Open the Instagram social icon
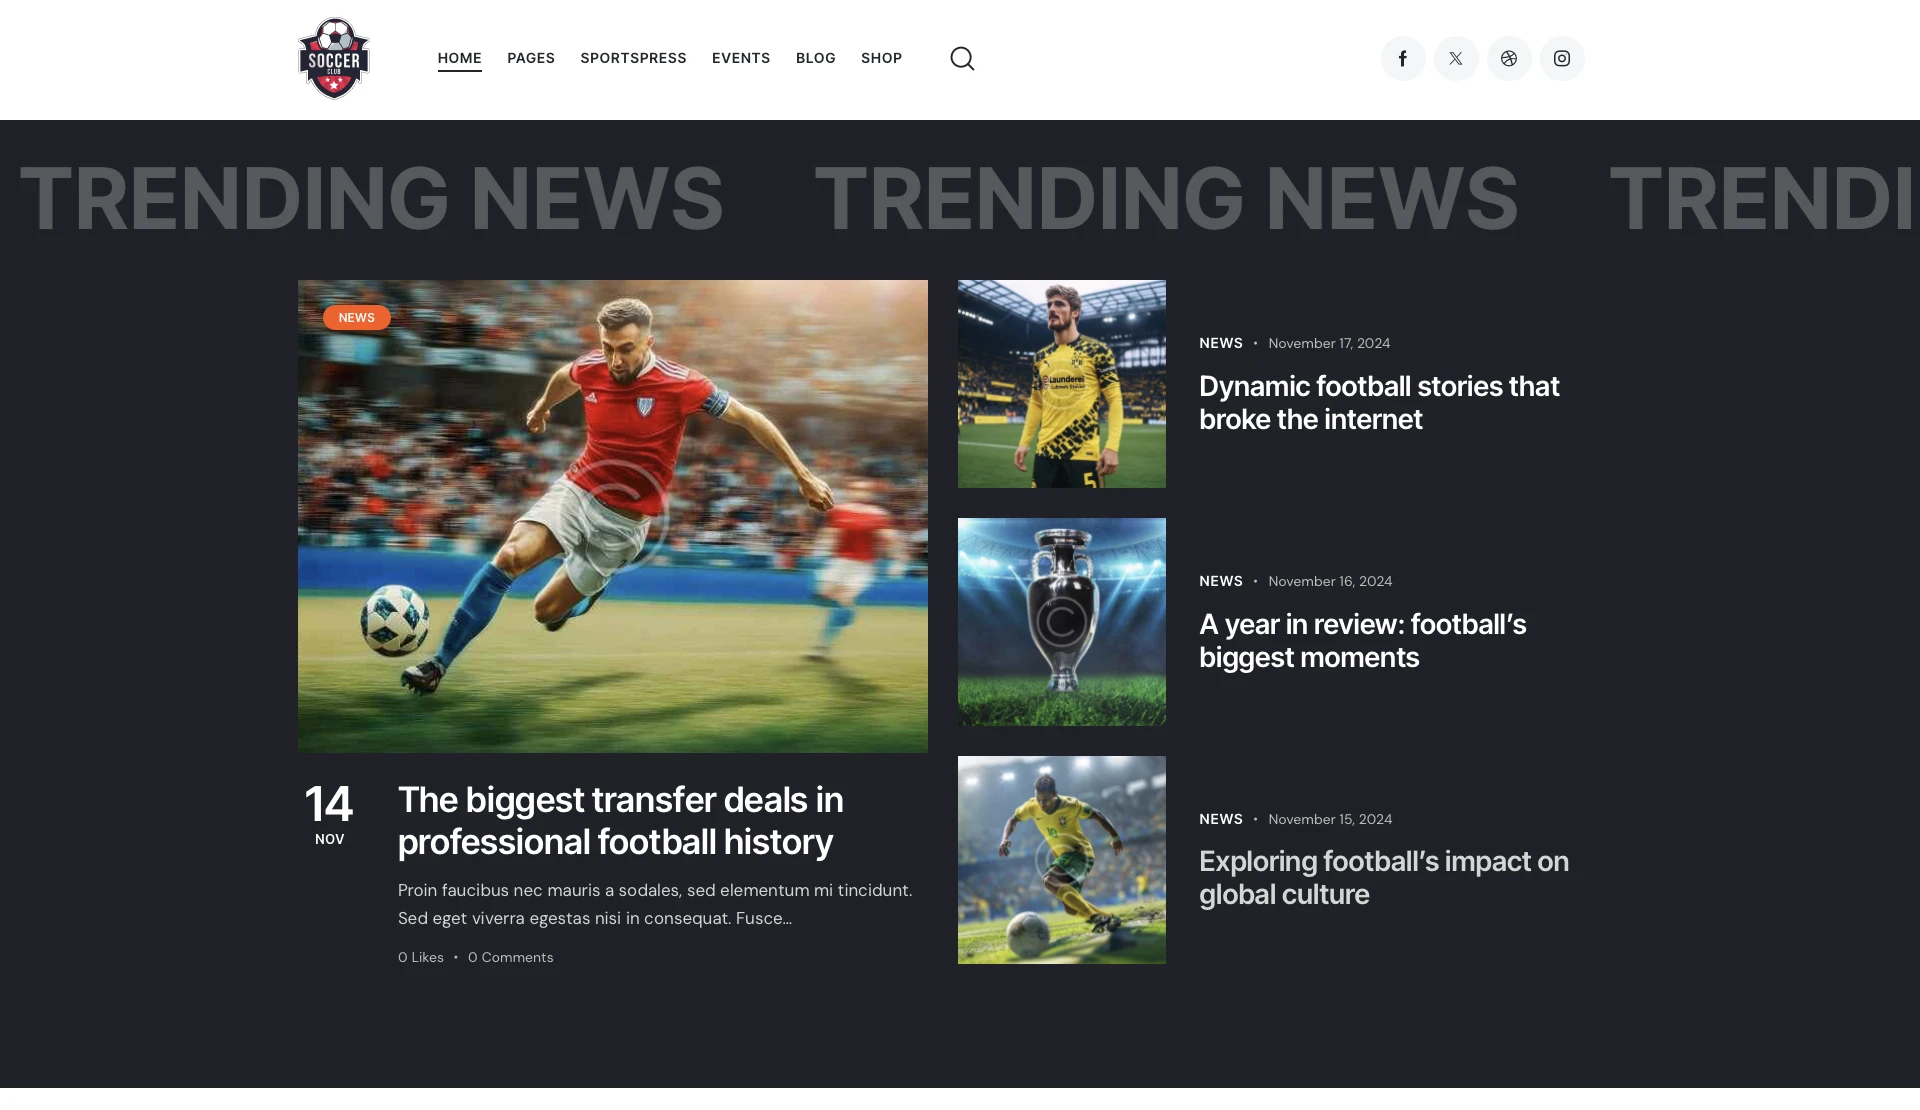The image size is (1920, 1110). pyautogui.click(x=1562, y=59)
